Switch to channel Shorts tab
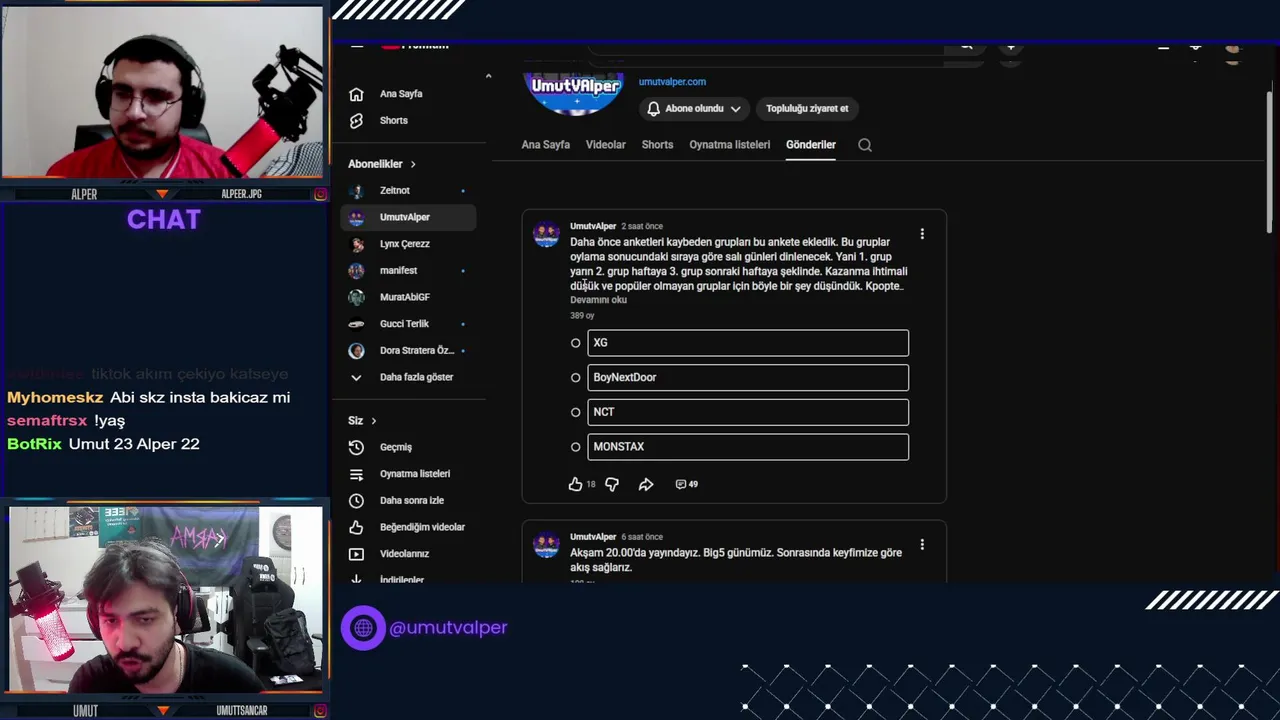 point(657,145)
